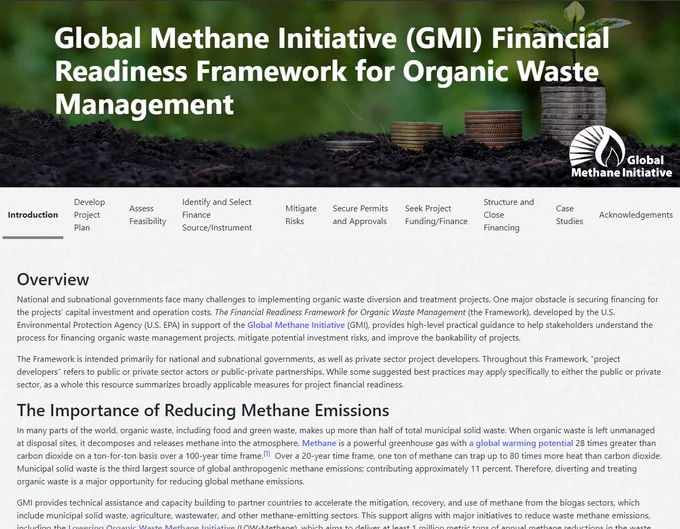Switch to Develop Project Plan tab
Image resolution: width=680 pixels, height=529 pixels.
coord(89,215)
